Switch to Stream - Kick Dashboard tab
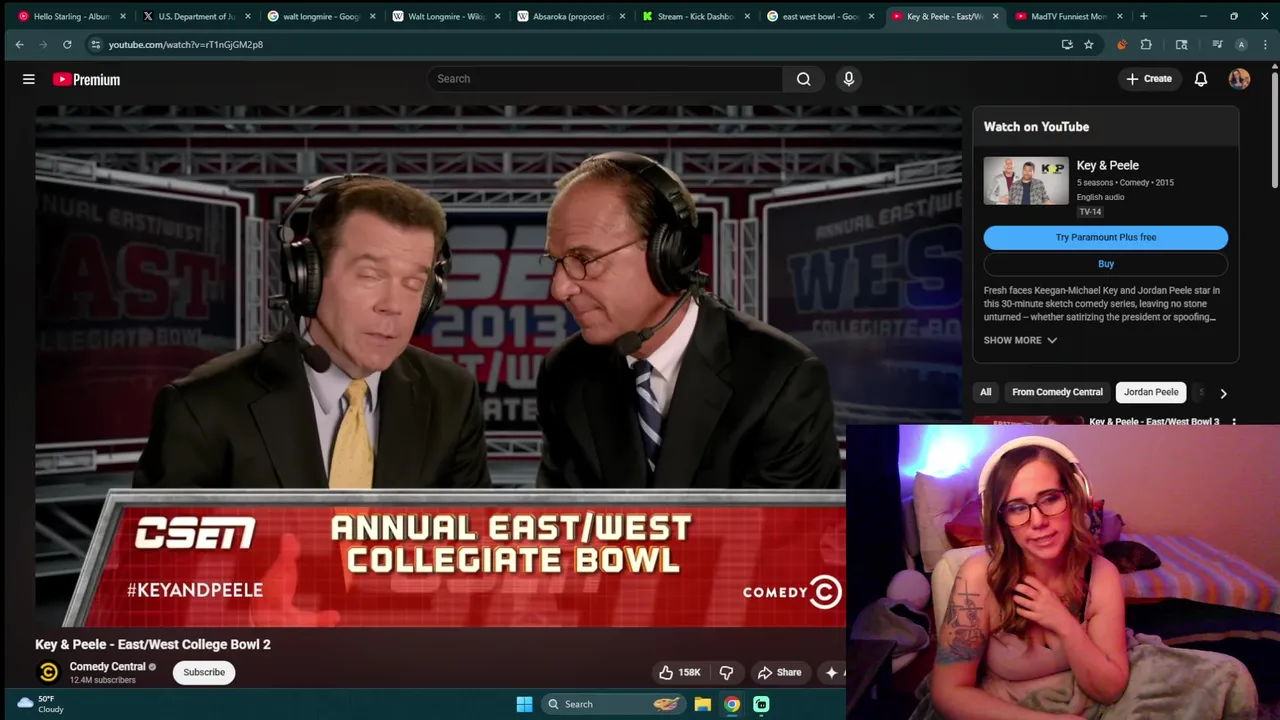This screenshot has width=1280, height=720. (695, 16)
